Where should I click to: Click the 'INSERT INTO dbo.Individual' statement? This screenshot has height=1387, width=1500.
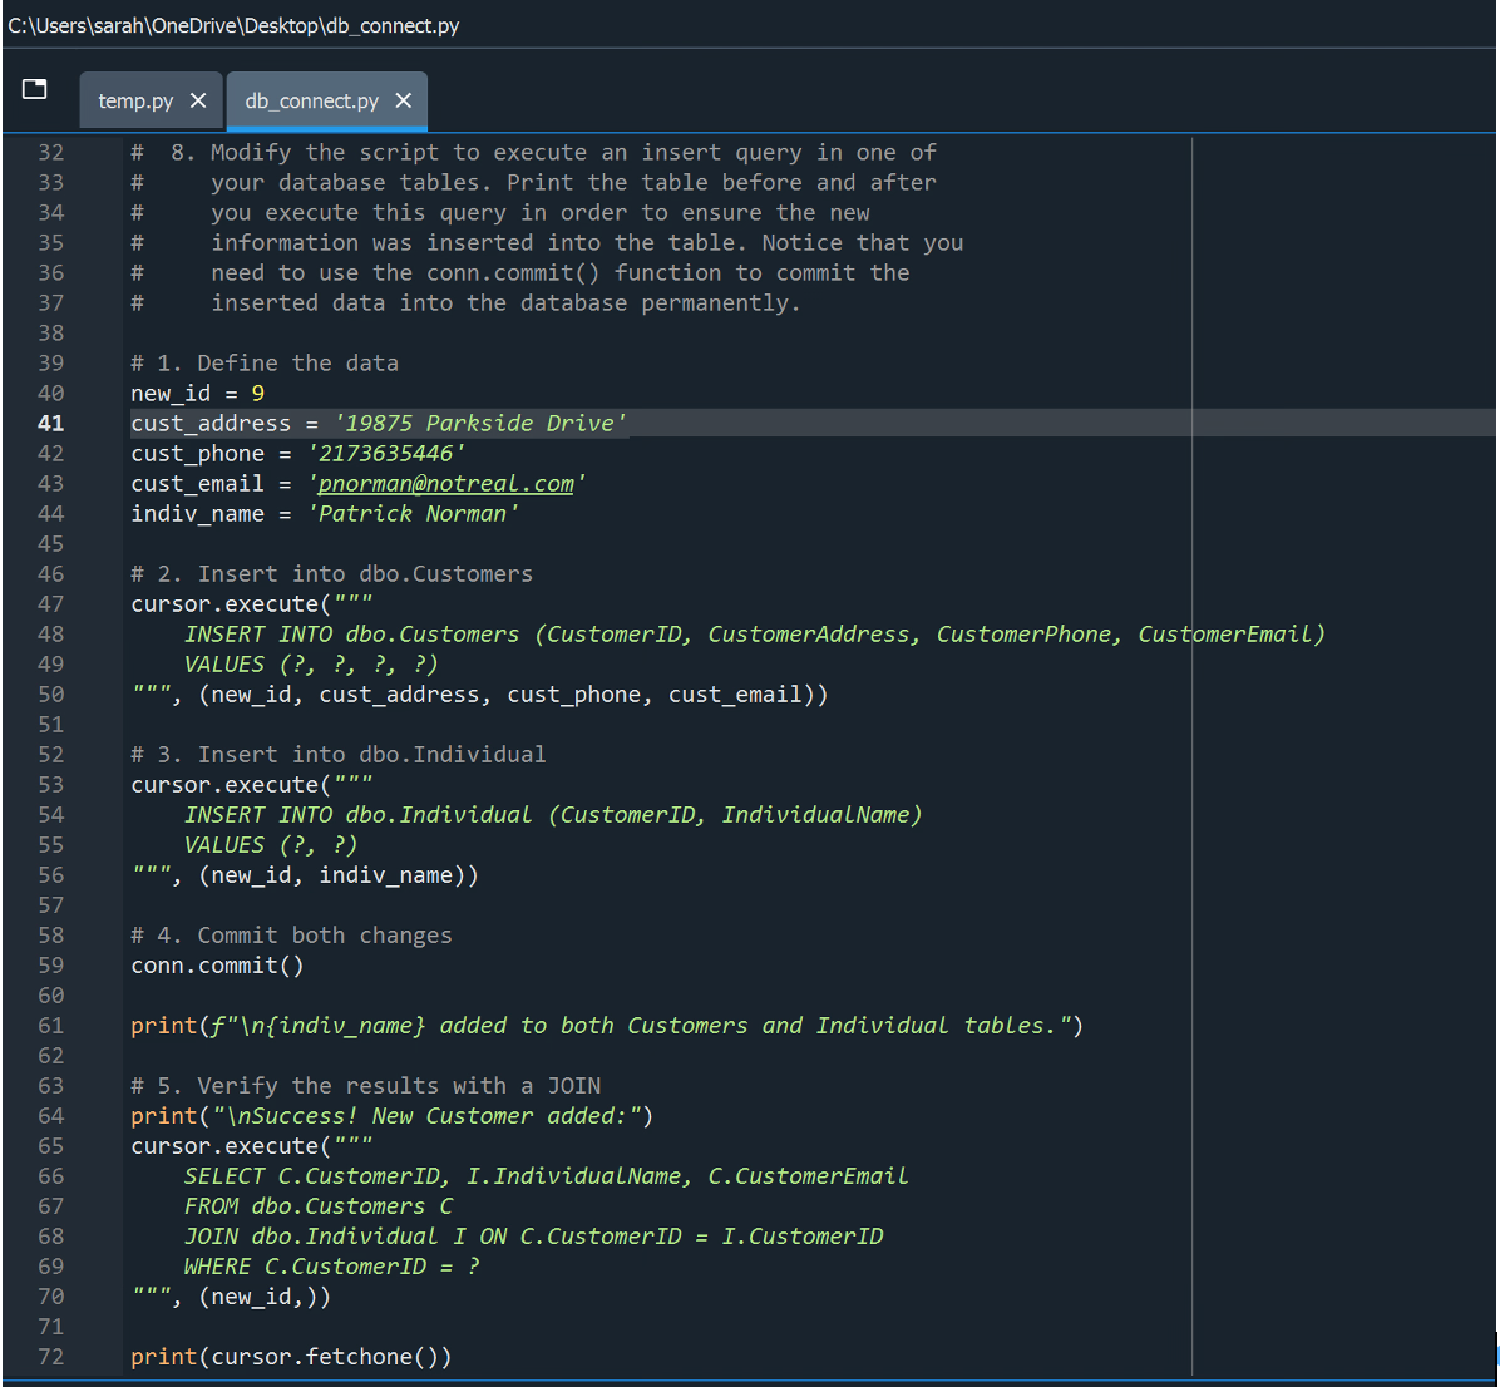(553, 815)
